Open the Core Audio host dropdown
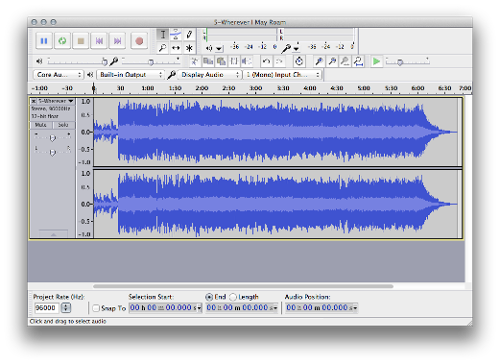Screen dimensions: 500x364 pos(58,75)
